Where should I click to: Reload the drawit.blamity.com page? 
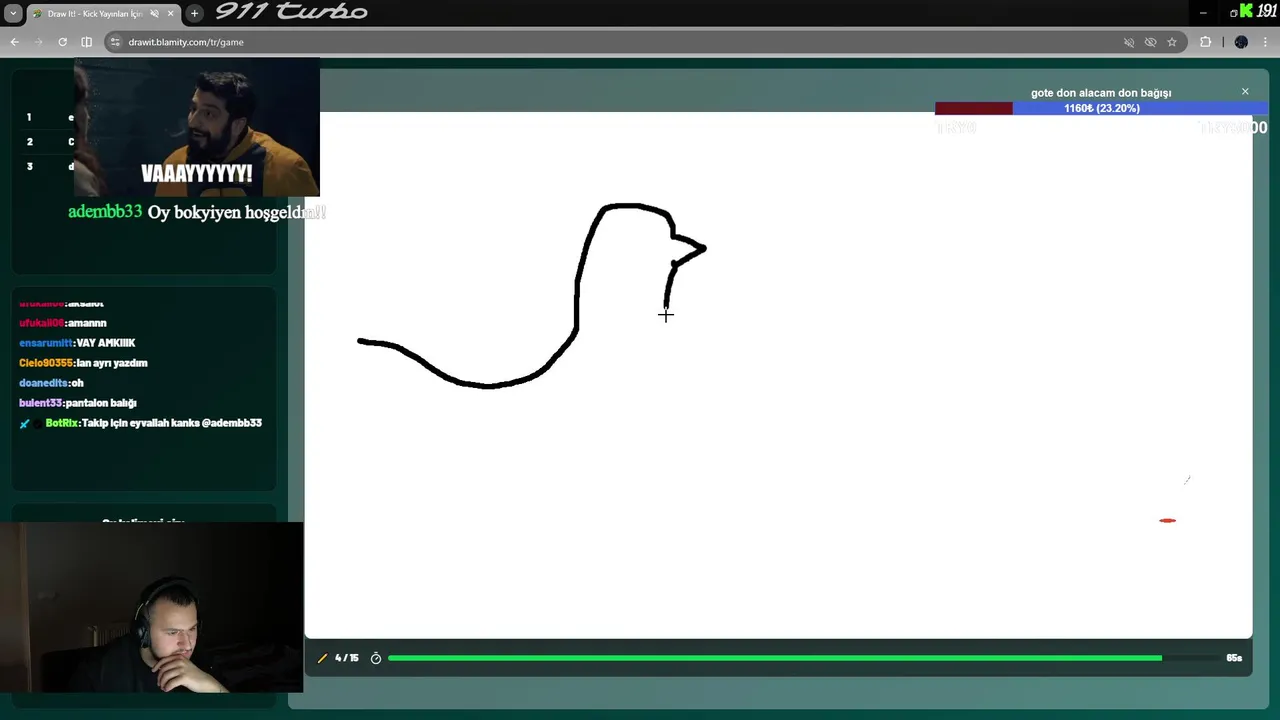62,42
